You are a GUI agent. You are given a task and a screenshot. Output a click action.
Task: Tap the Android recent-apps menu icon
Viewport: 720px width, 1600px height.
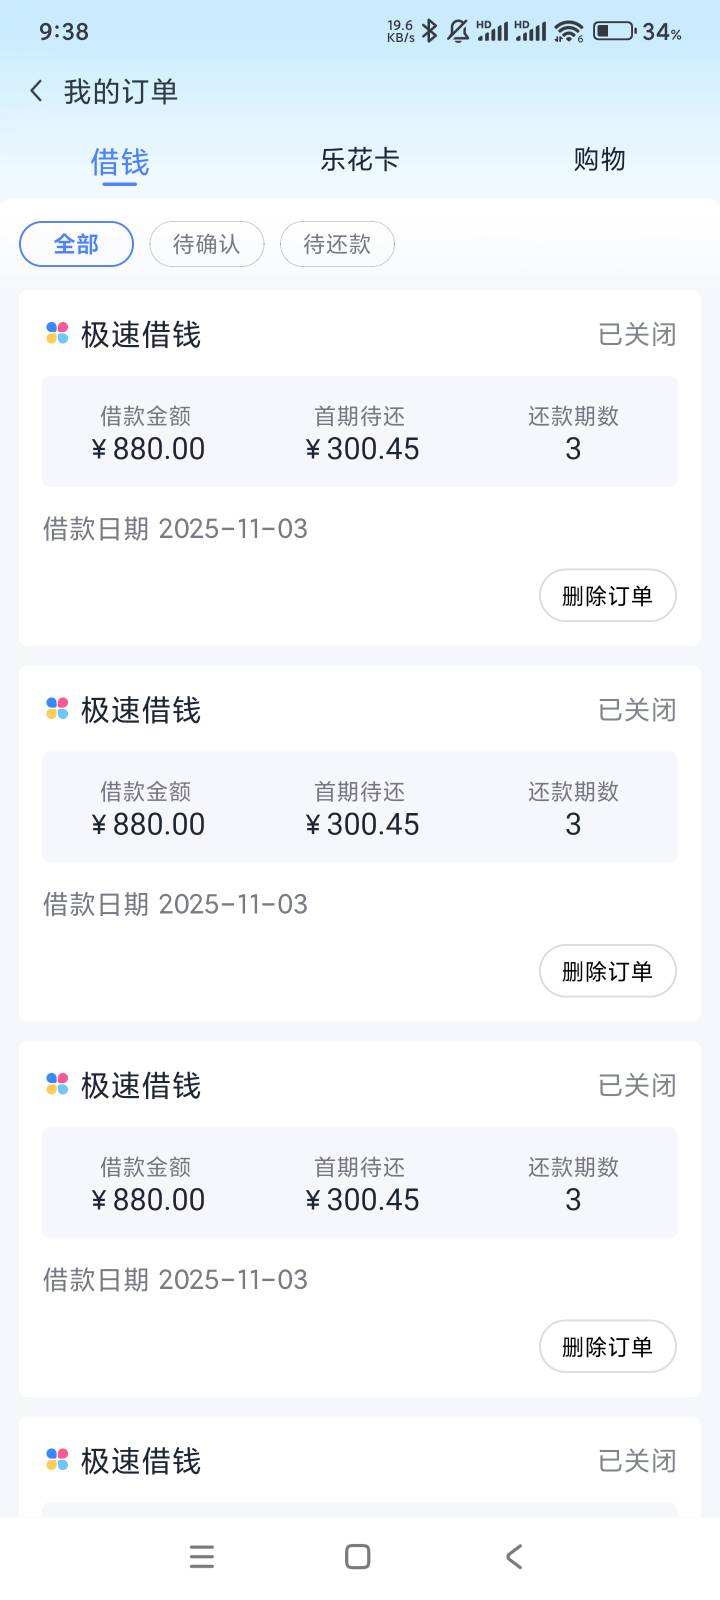[x=202, y=1556]
